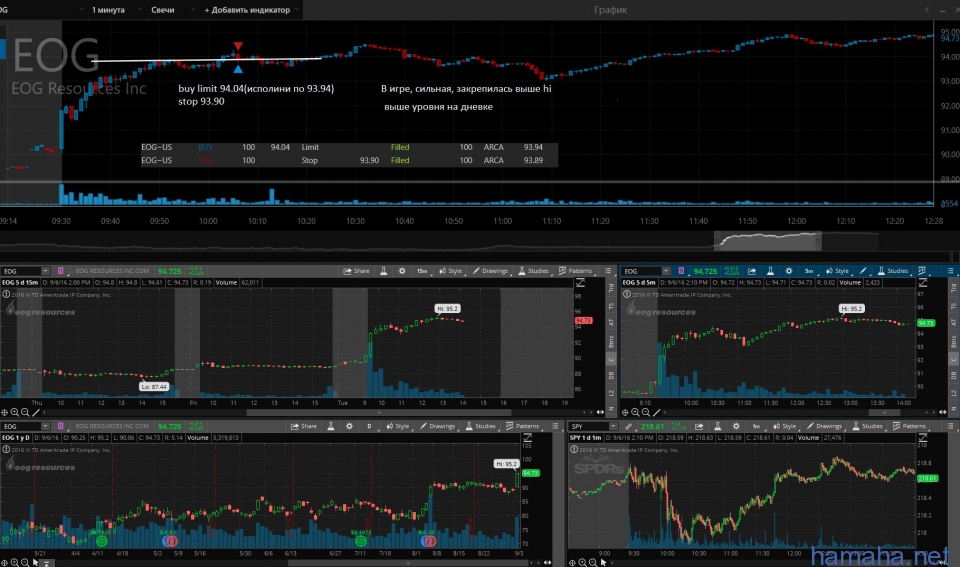Viewport: 960px width, 567px height.
Task: Open Studies menu in 5m EOG chart
Action: tap(893, 271)
